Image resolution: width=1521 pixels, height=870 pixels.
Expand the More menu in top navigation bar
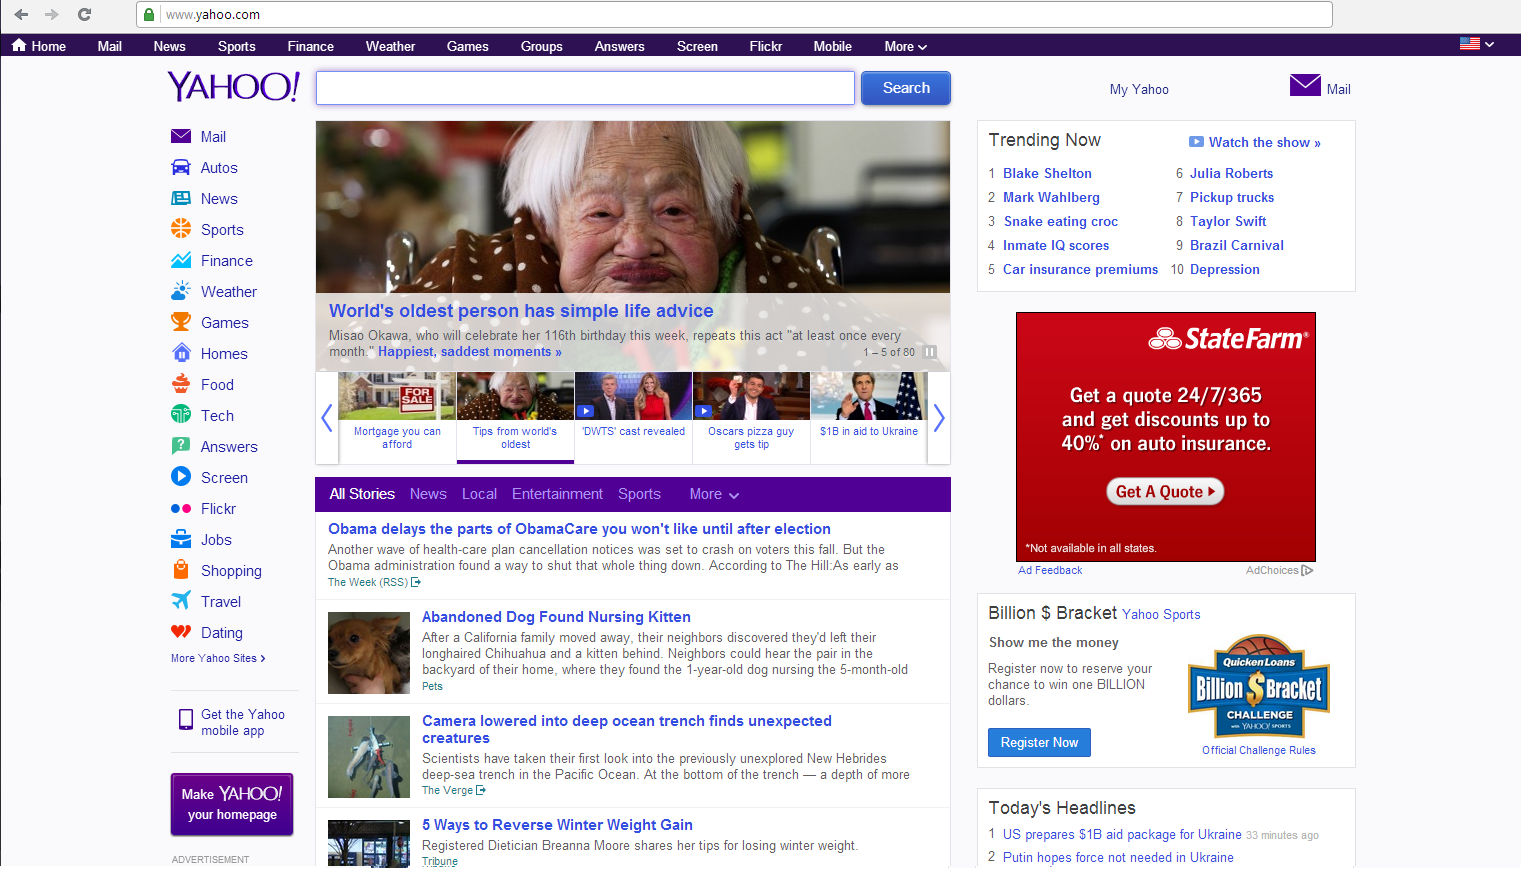[906, 46]
